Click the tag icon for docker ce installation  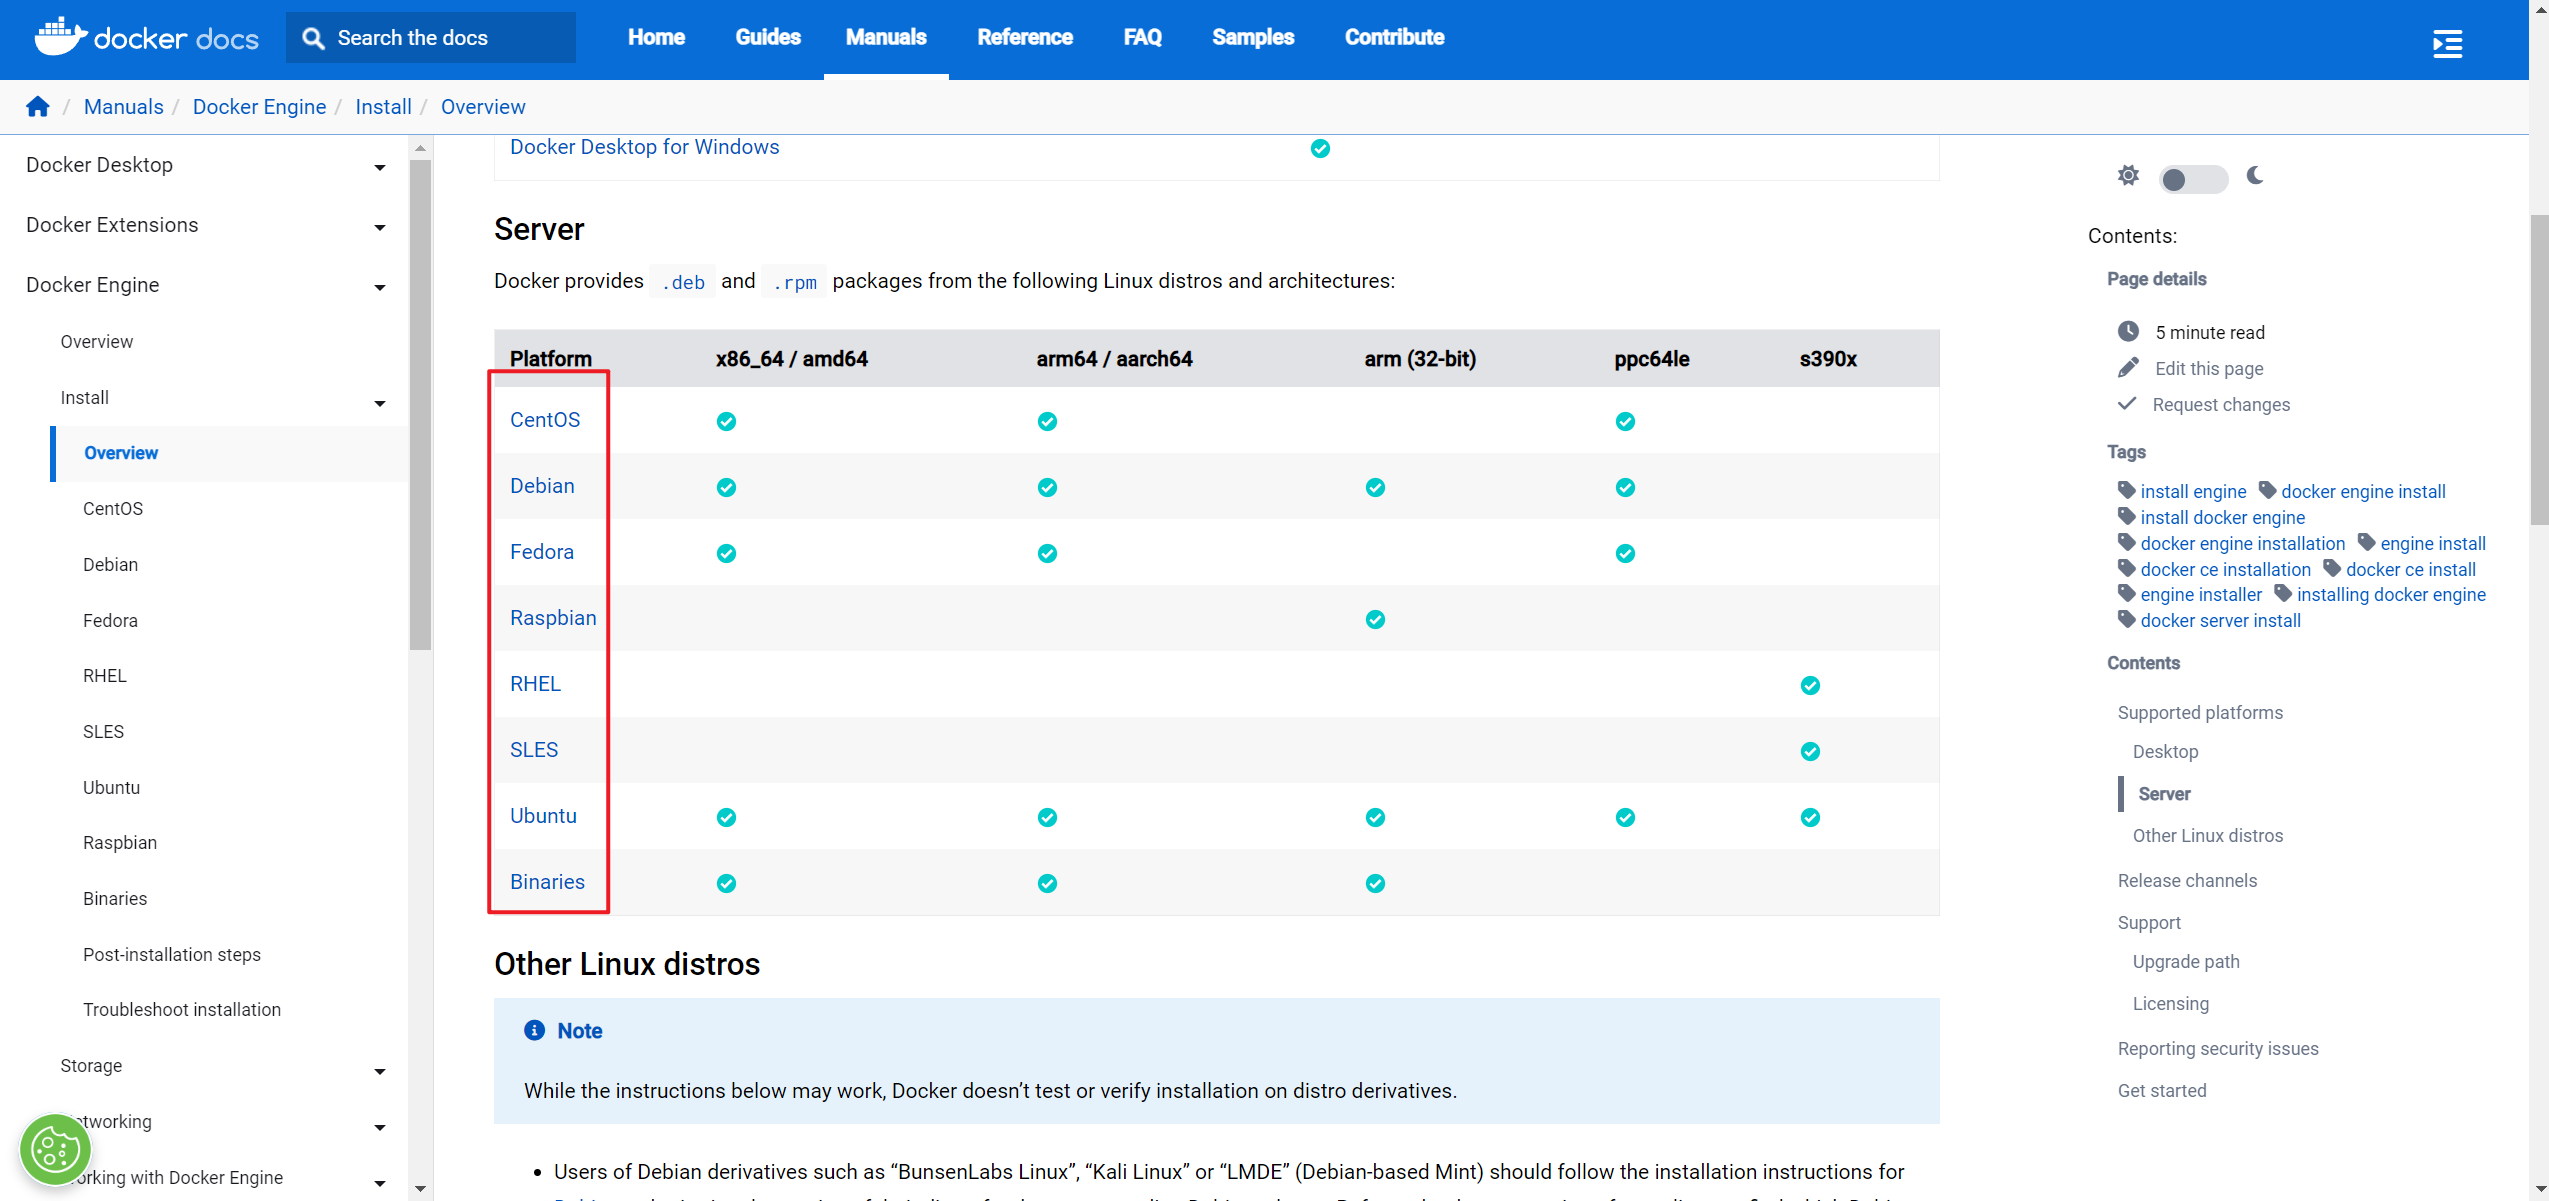[2126, 568]
